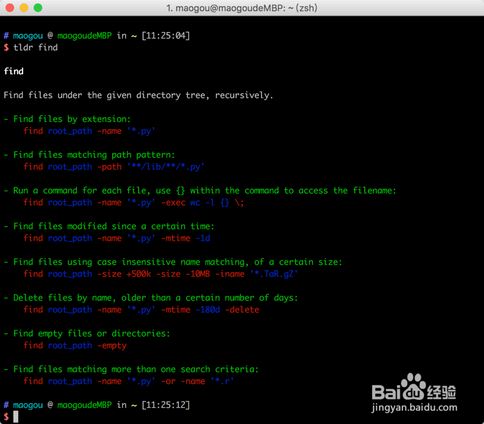Click the '-delete' example command line
Screen dimensions: 484x424
[x=141, y=309]
